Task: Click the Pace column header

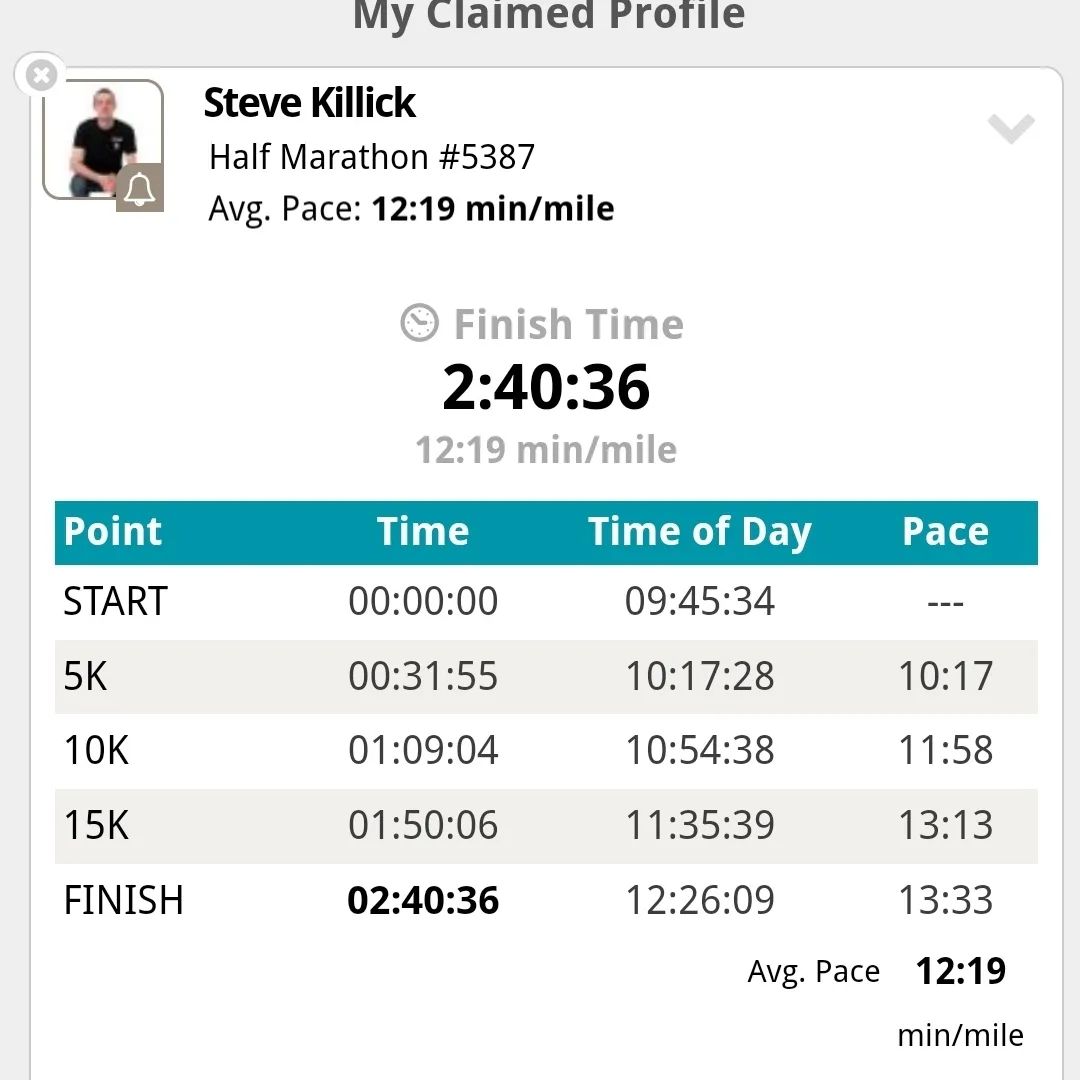Action: [946, 532]
